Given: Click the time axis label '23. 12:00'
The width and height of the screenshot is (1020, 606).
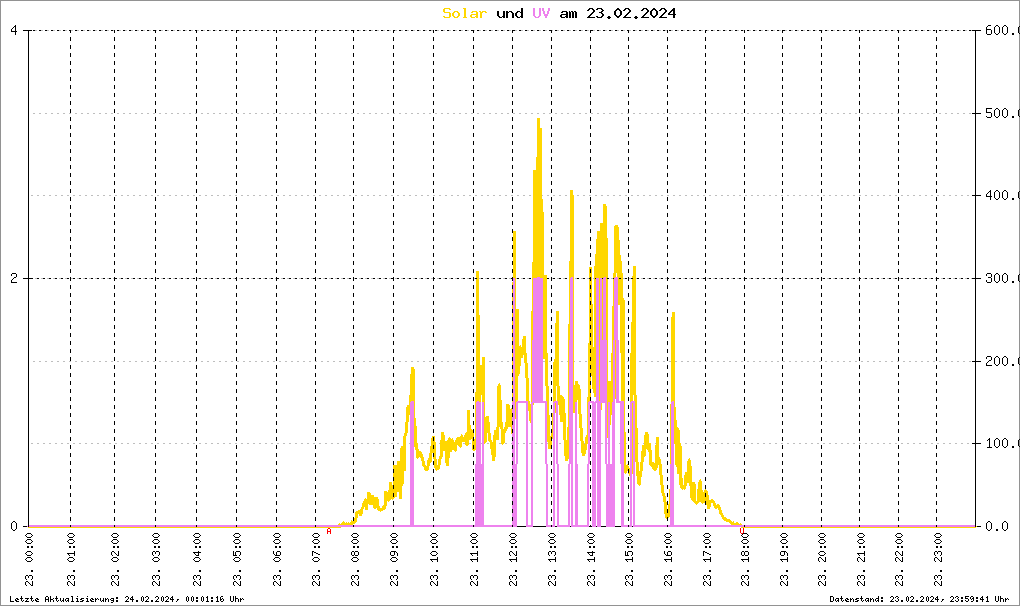Looking at the screenshot, I should tap(514, 559).
